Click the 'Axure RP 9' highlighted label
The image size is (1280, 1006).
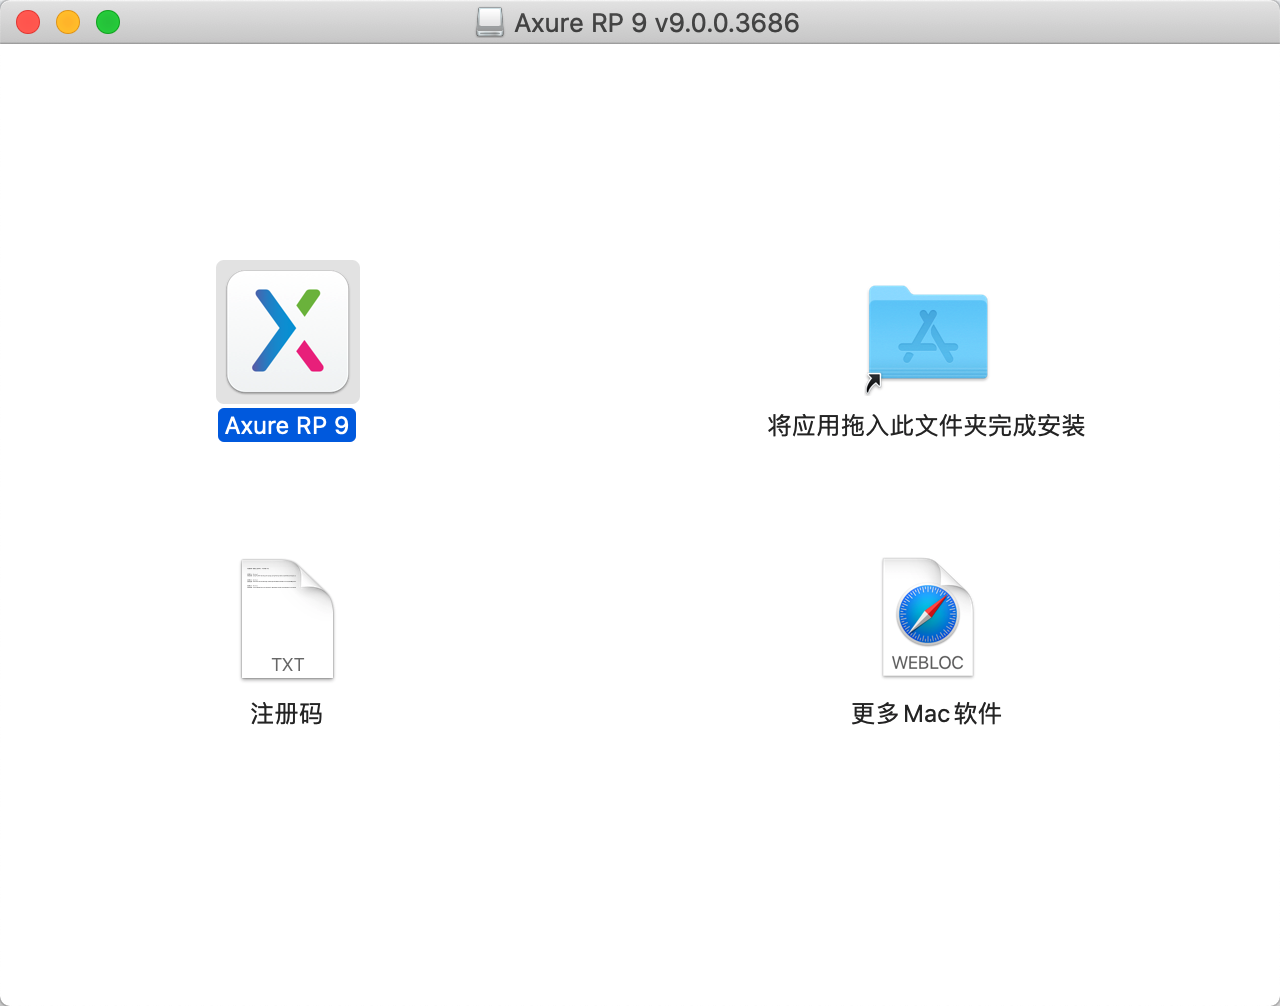(x=287, y=425)
